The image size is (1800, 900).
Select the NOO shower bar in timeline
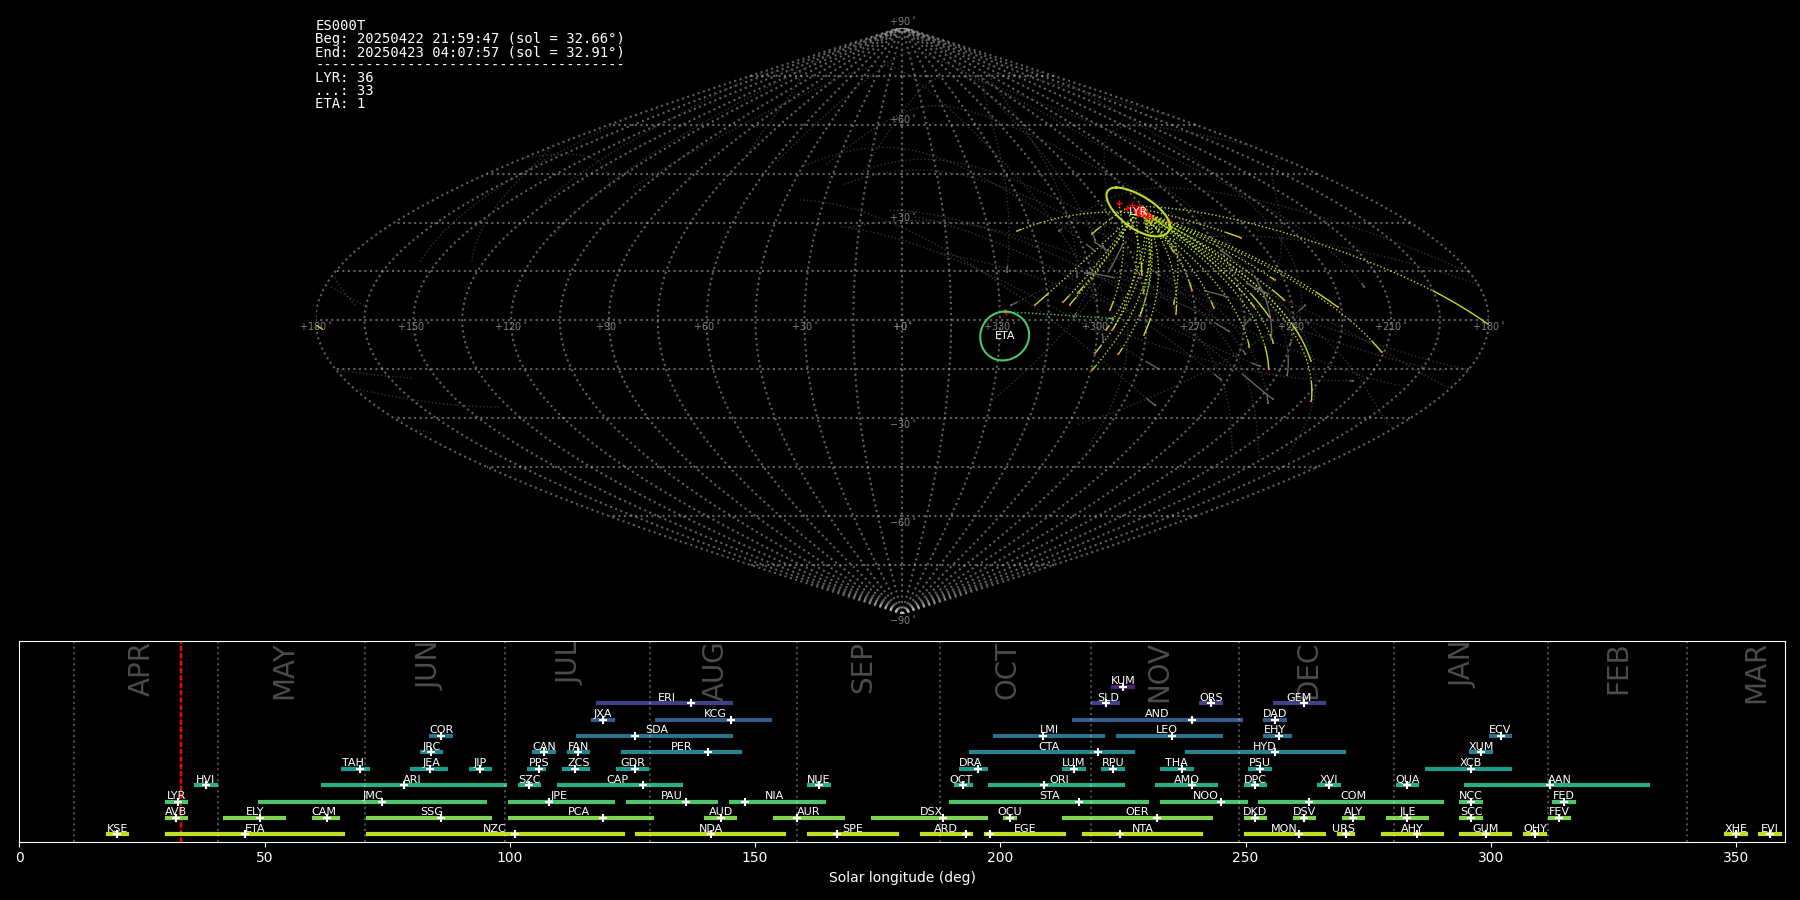click(x=1204, y=801)
